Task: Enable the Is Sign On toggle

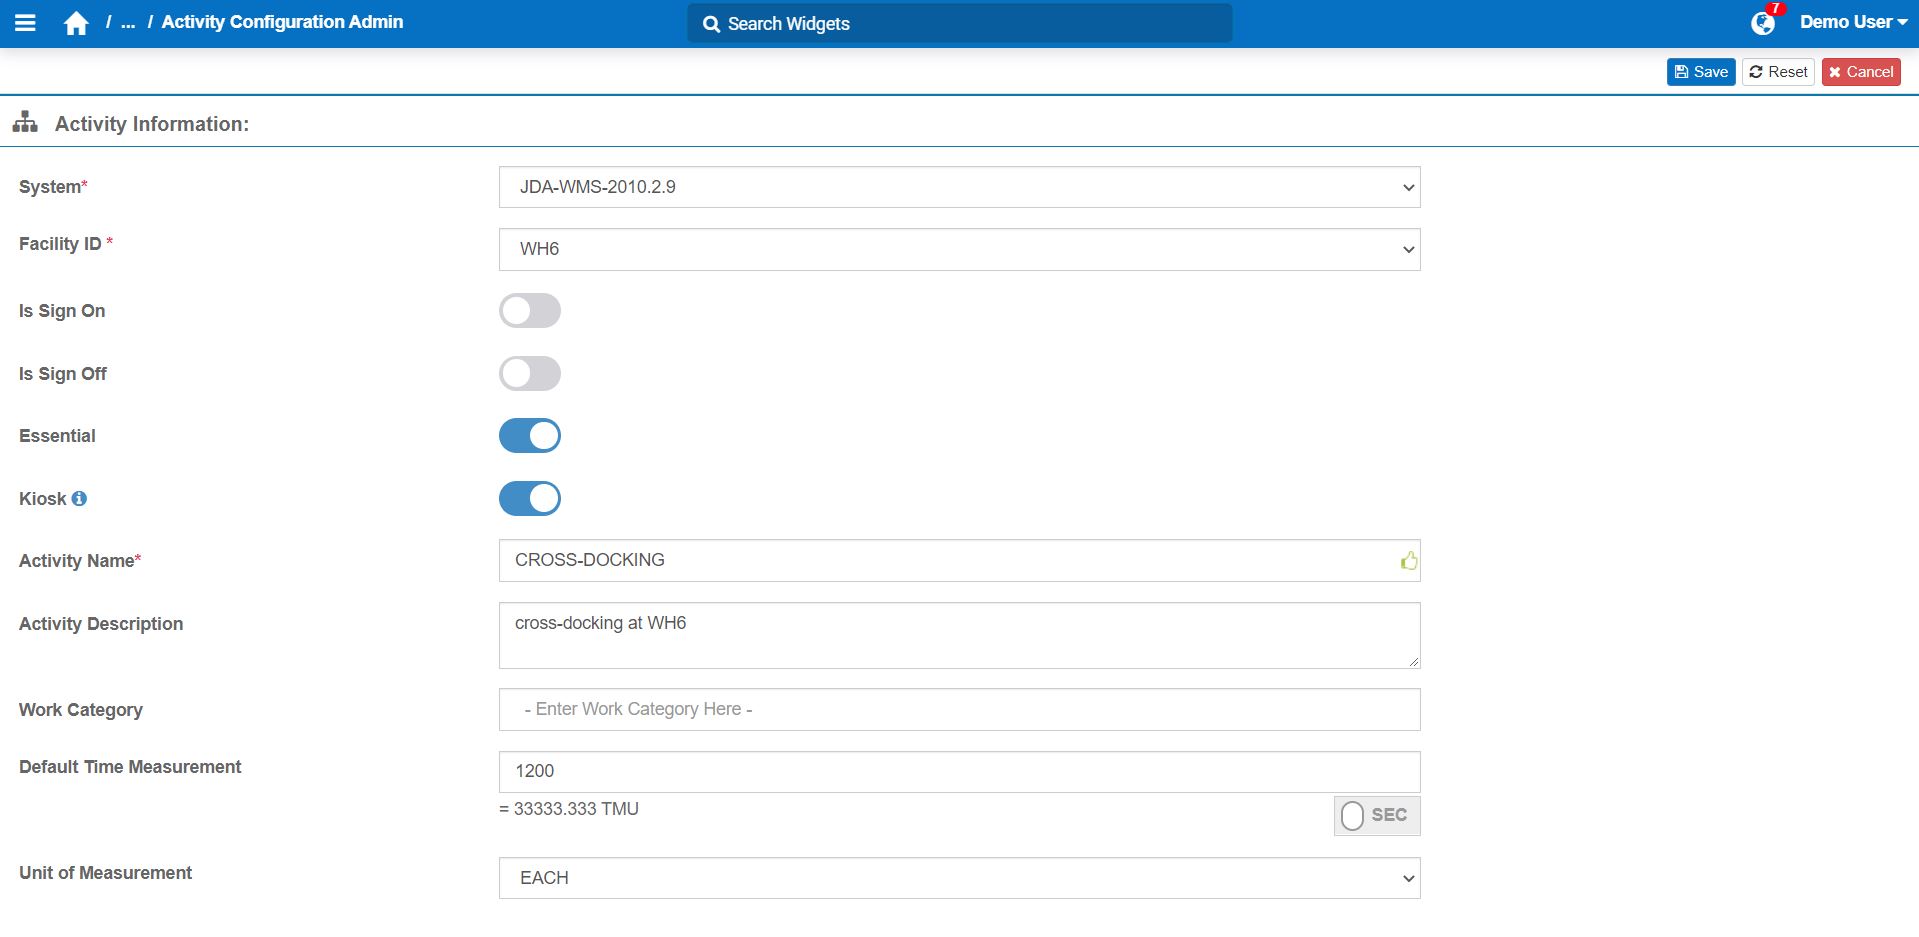Action: 529,311
